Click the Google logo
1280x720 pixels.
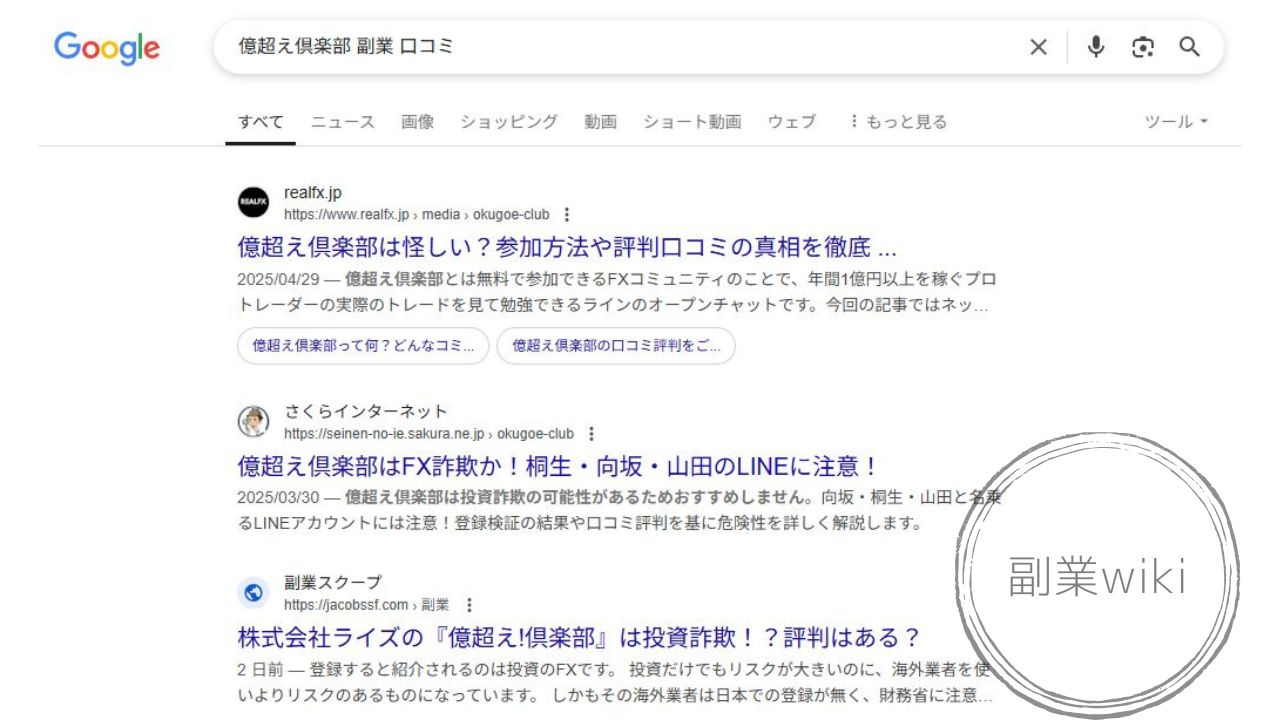click(107, 48)
